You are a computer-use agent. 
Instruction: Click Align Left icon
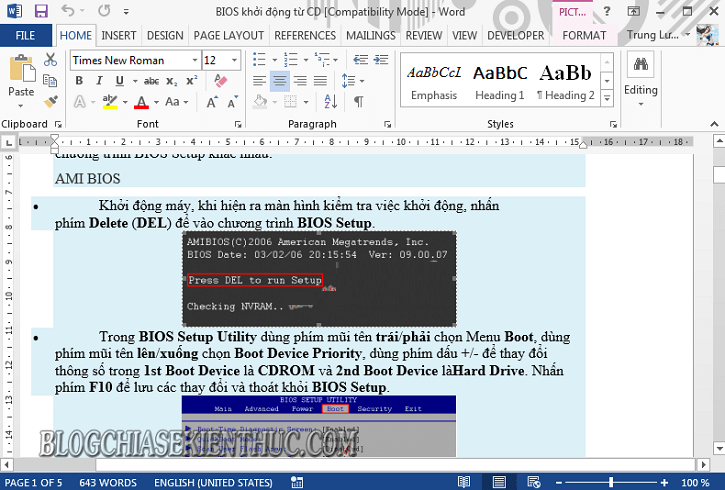pos(259,81)
